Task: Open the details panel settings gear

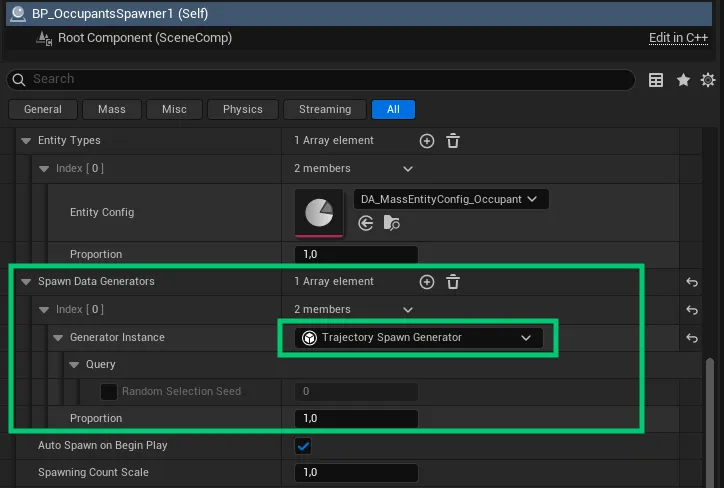Action: (708, 80)
